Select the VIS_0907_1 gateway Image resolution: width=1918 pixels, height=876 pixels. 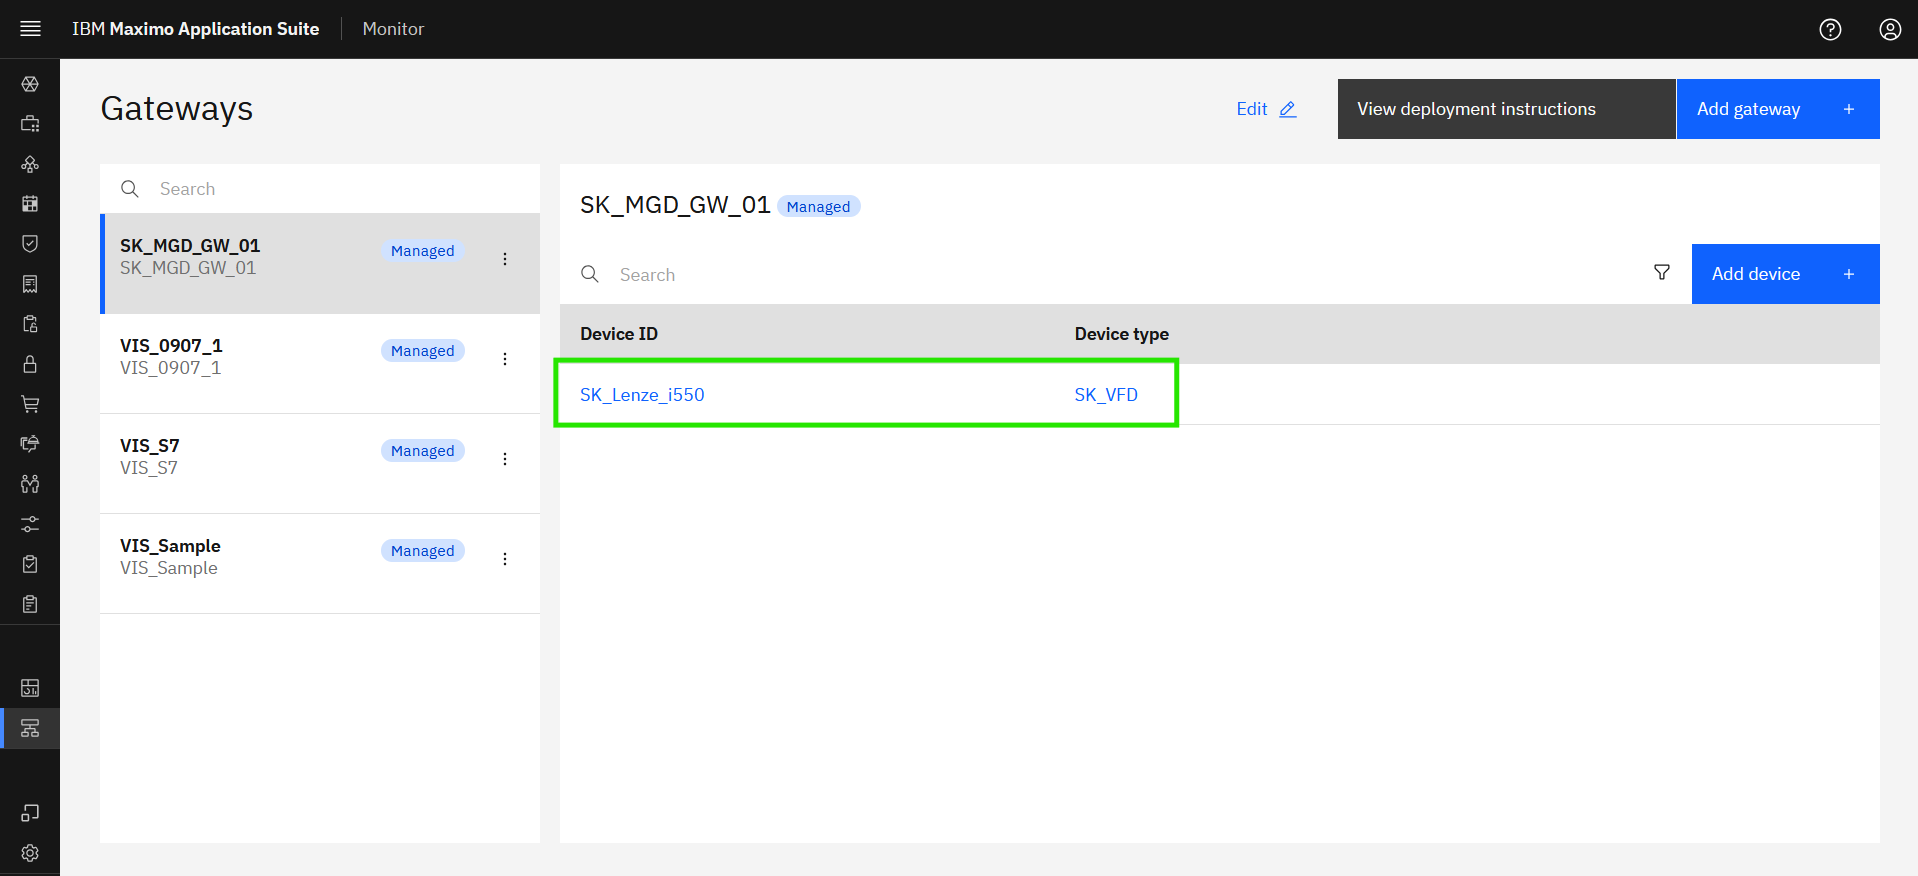coord(320,364)
